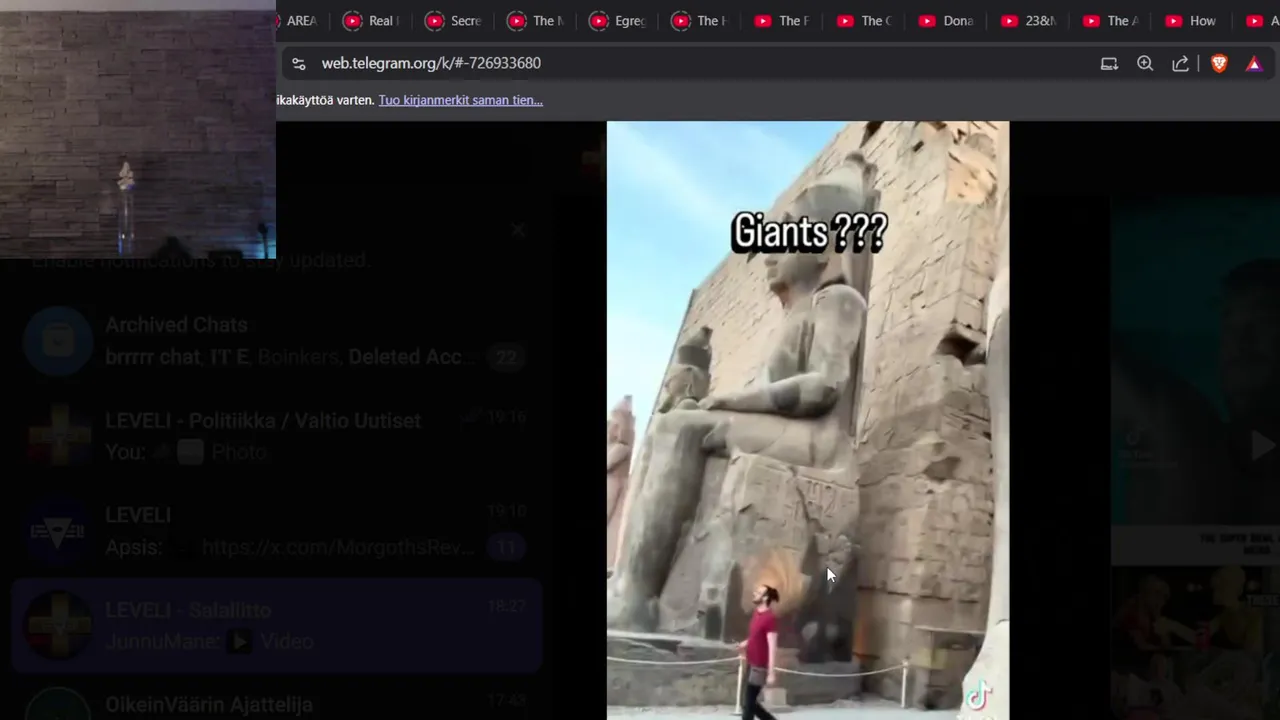The image size is (1280, 720).
Task: Switch to the 'Egreg' browser tab
Action: pos(617,20)
